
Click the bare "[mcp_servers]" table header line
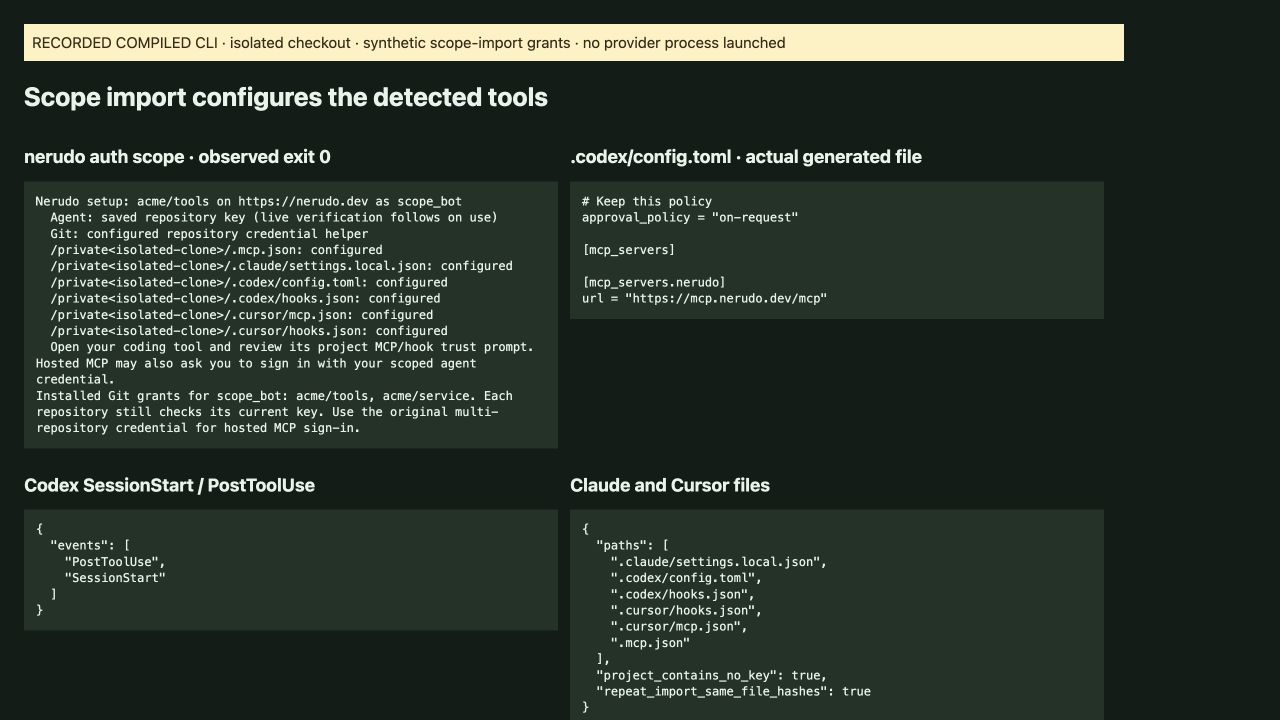coord(629,250)
